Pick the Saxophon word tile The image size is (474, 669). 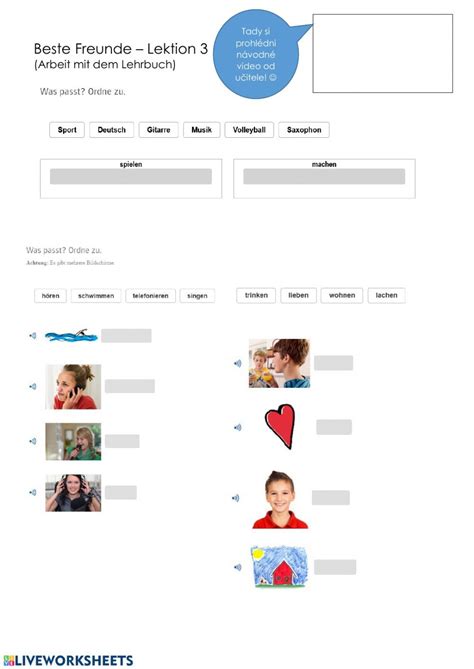pos(304,130)
